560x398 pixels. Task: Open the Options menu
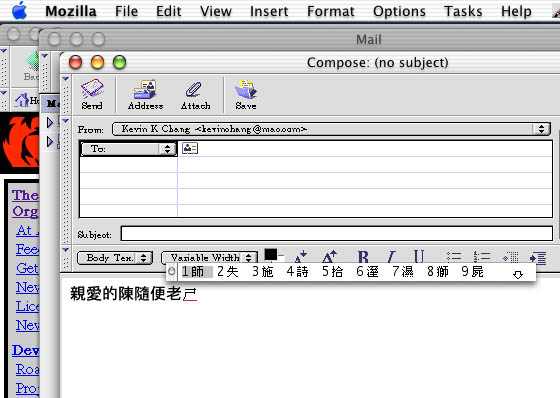click(x=399, y=11)
